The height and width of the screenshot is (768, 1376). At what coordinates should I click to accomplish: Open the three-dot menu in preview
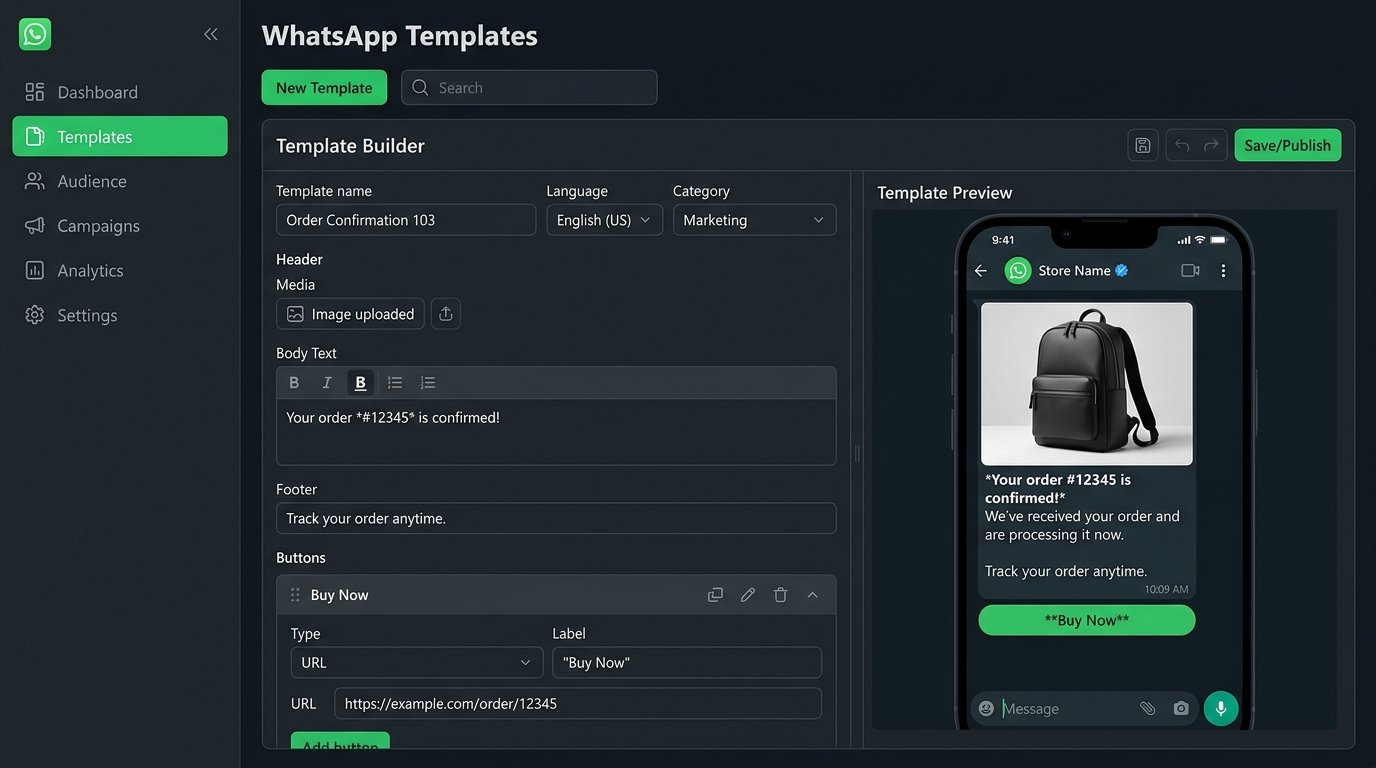pos(1224,271)
